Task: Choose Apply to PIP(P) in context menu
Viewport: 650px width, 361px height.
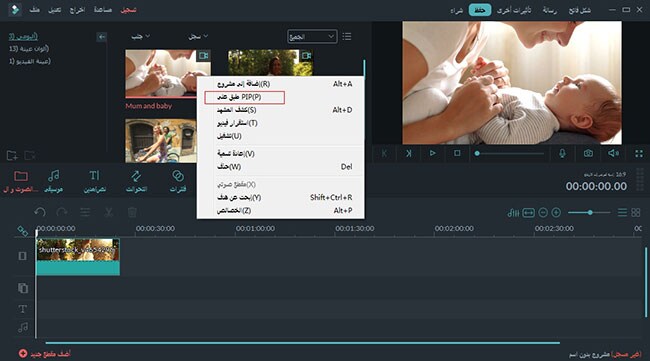Action: pos(245,97)
